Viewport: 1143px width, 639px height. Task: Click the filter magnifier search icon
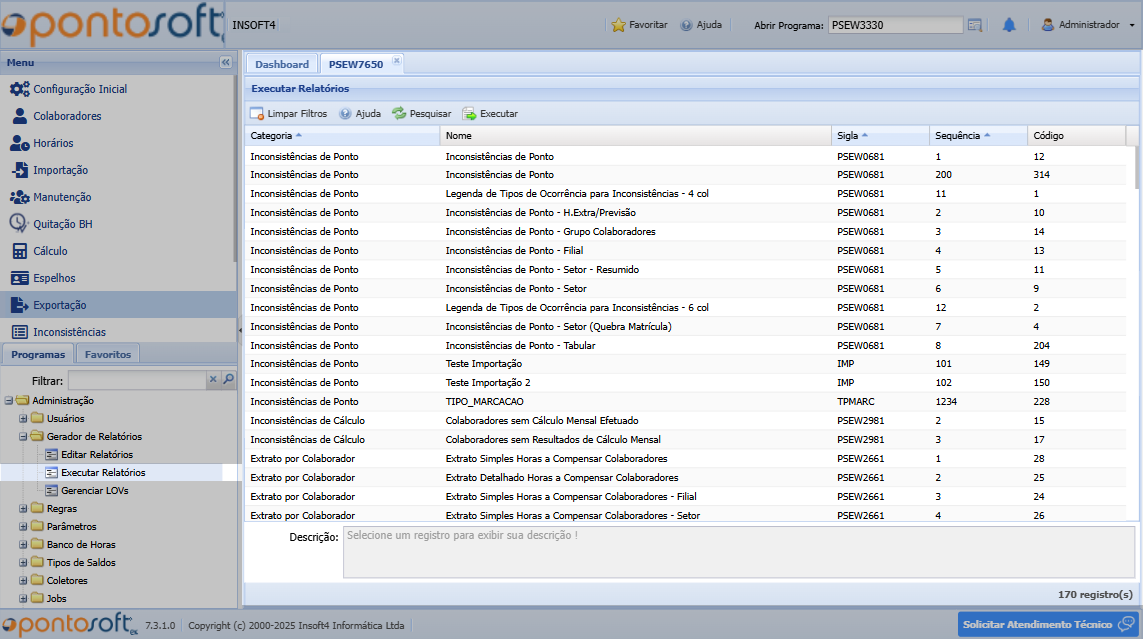(228, 380)
